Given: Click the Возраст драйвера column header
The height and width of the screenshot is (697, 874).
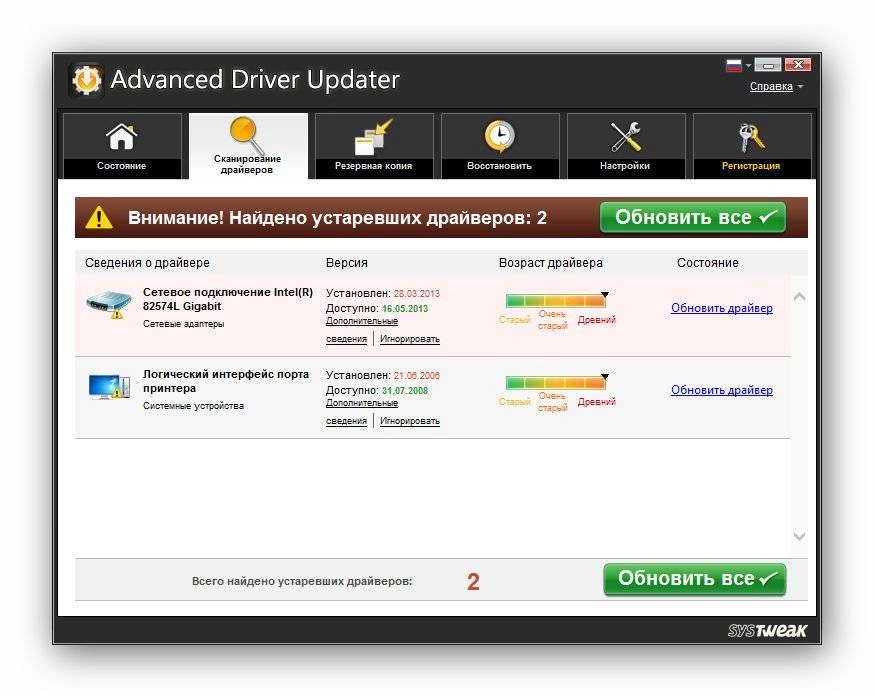Looking at the screenshot, I should click(551, 263).
